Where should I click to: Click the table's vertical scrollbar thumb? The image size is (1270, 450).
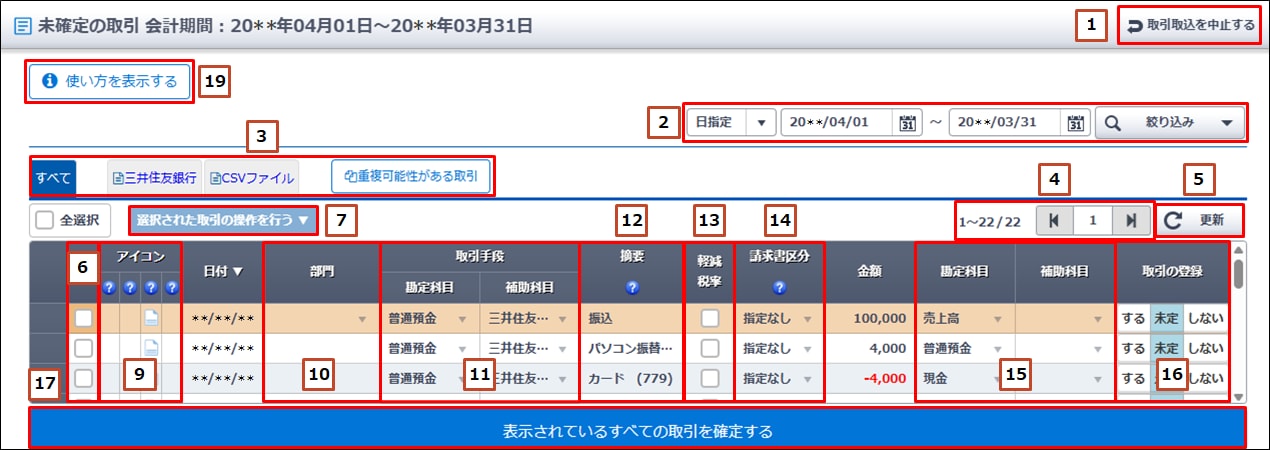pyautogui.click(x=1240, y=273)
